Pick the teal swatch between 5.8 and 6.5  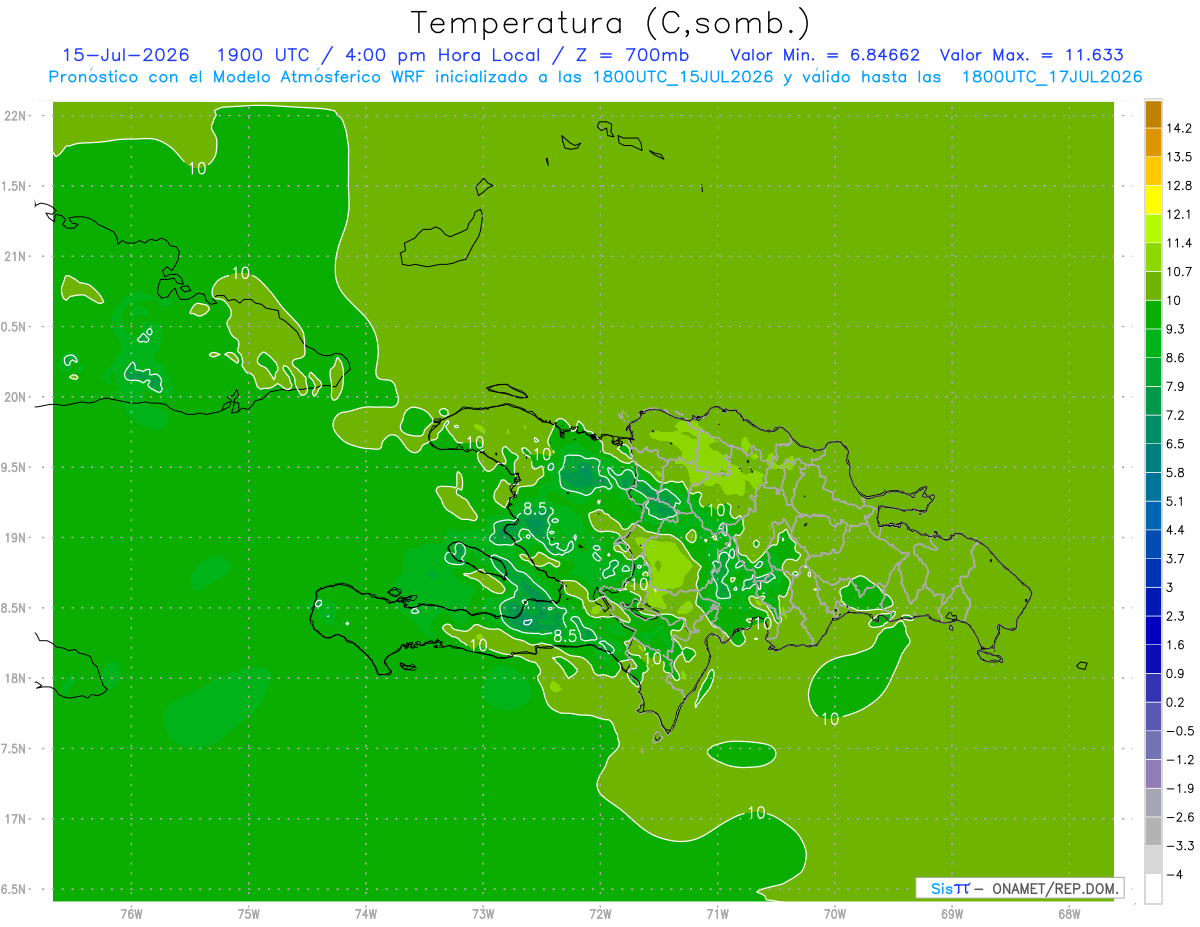point(1153,458)
